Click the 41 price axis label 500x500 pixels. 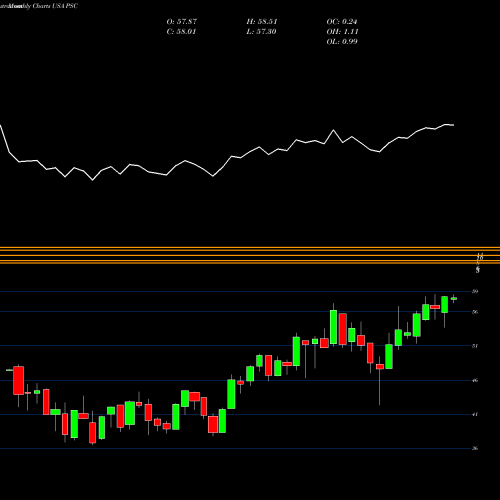(x=475, y=414)
